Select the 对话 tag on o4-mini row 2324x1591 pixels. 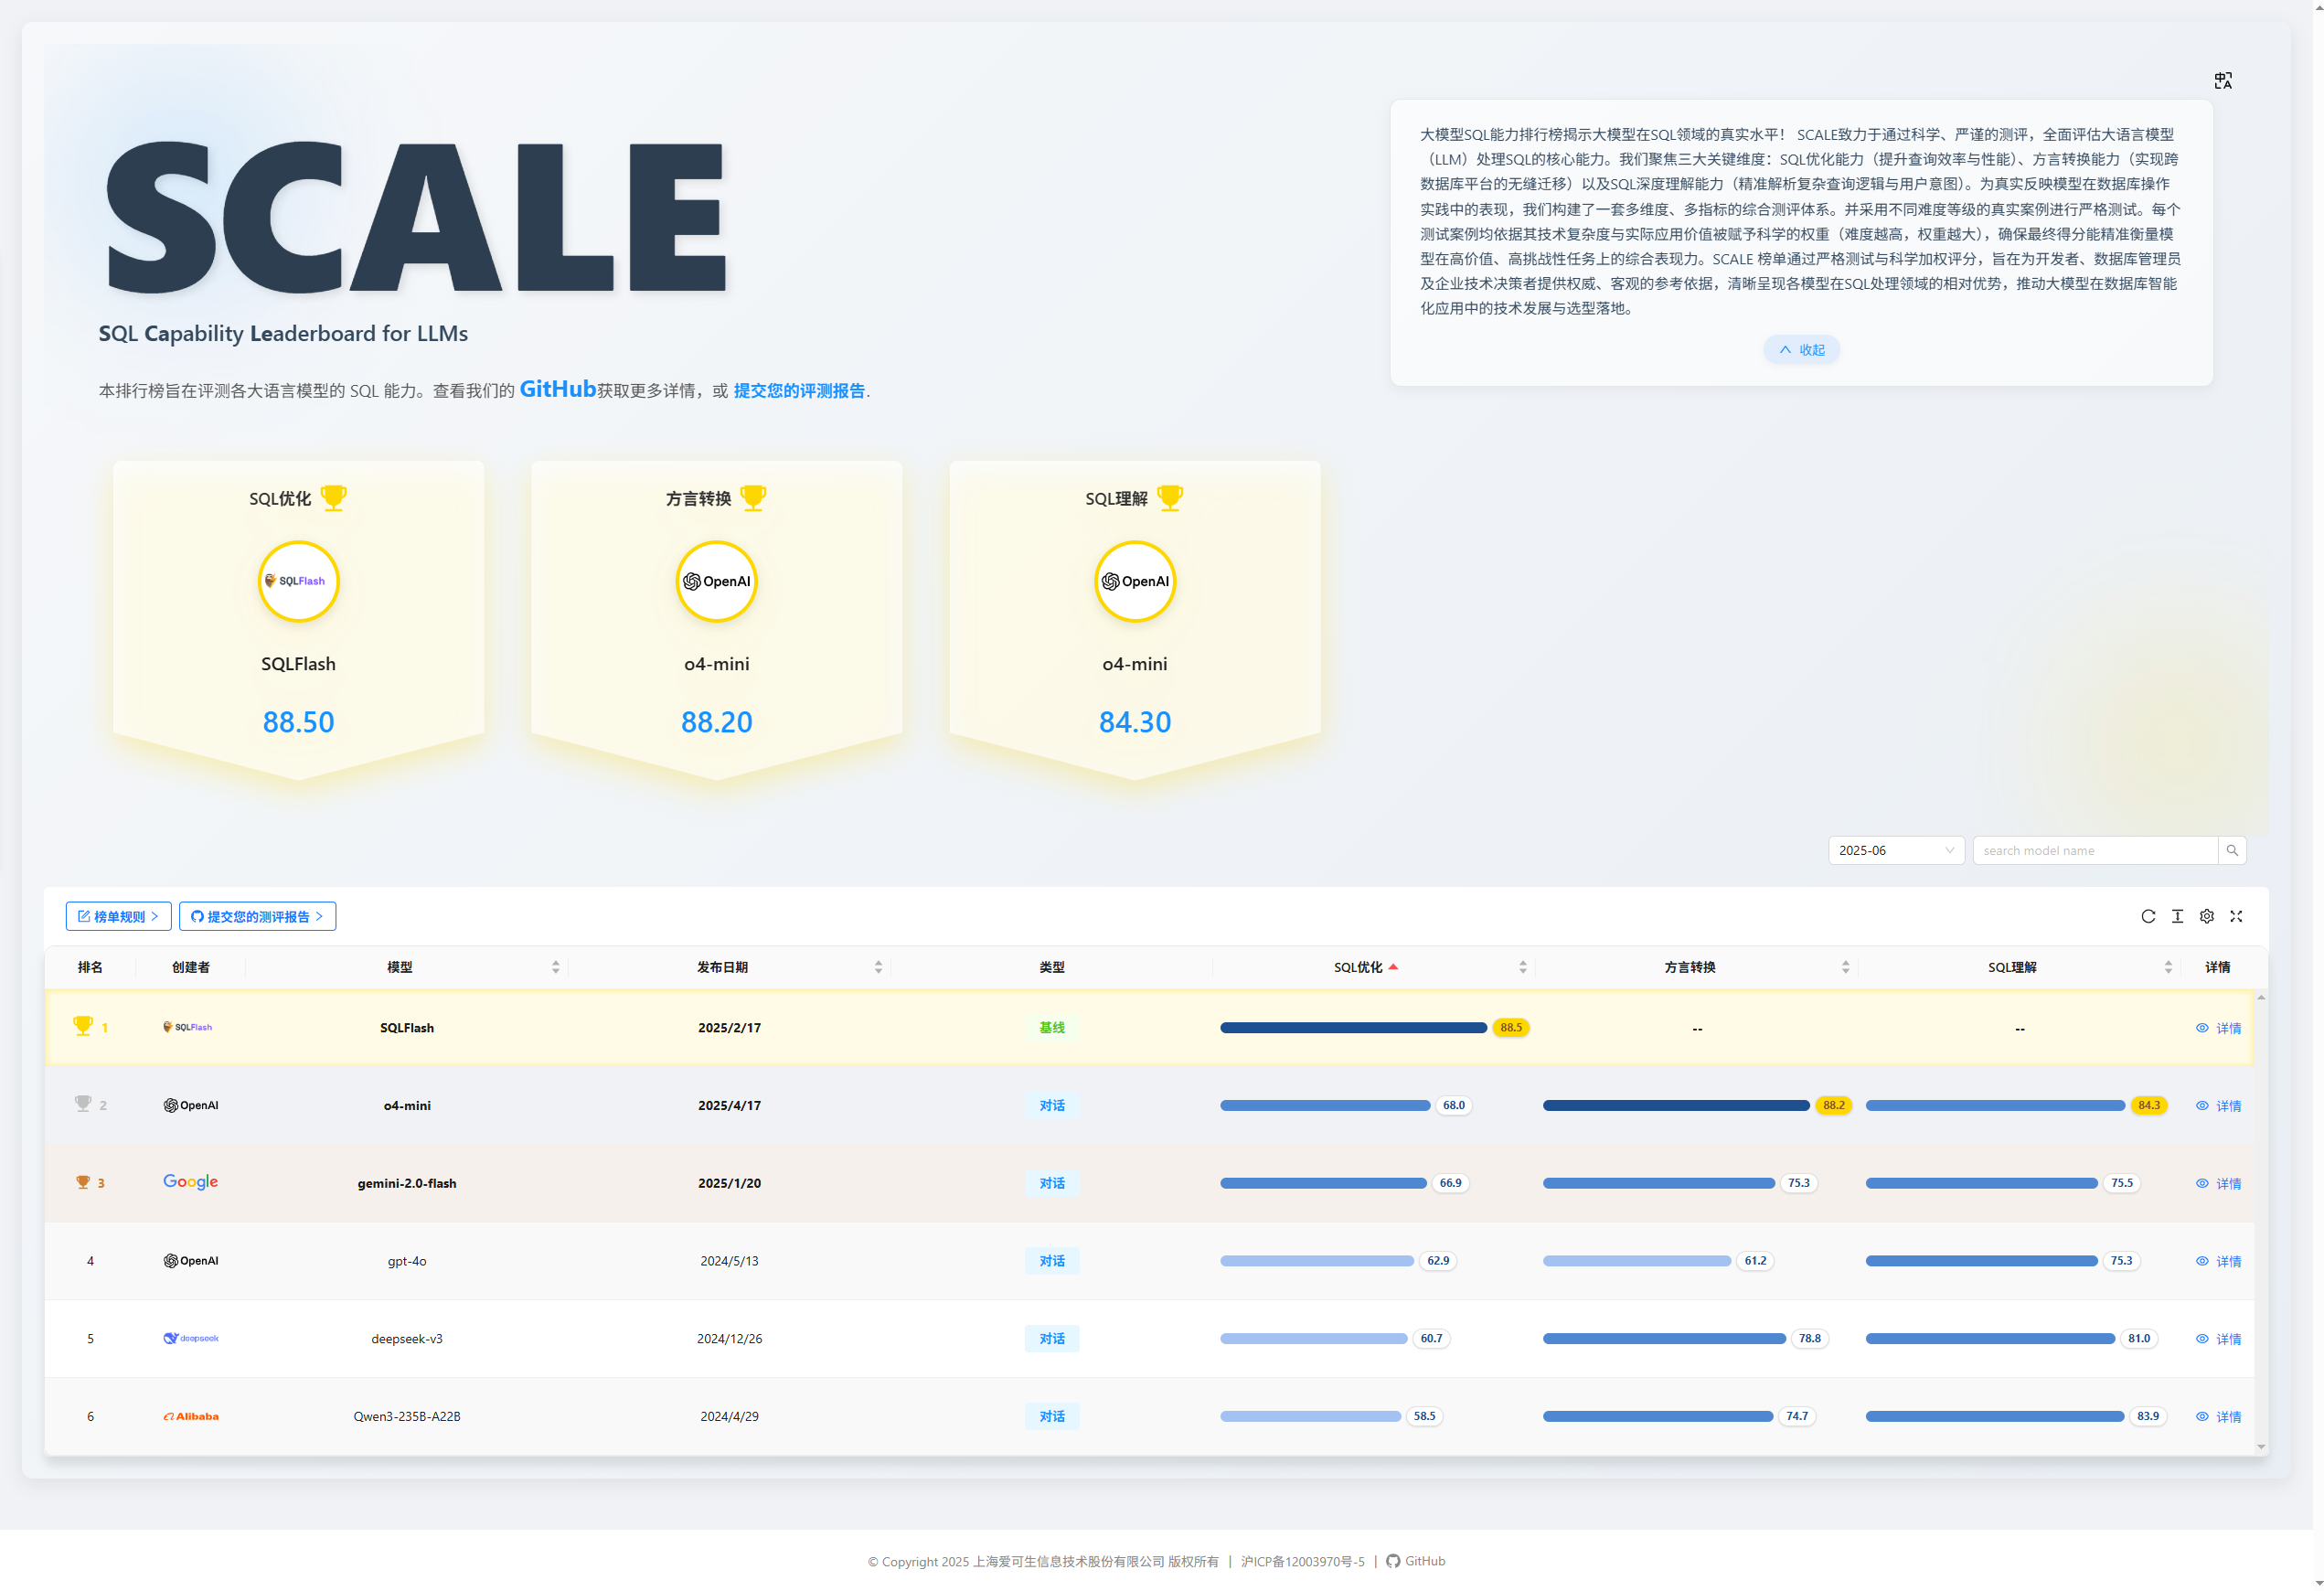point(1051,1105)
